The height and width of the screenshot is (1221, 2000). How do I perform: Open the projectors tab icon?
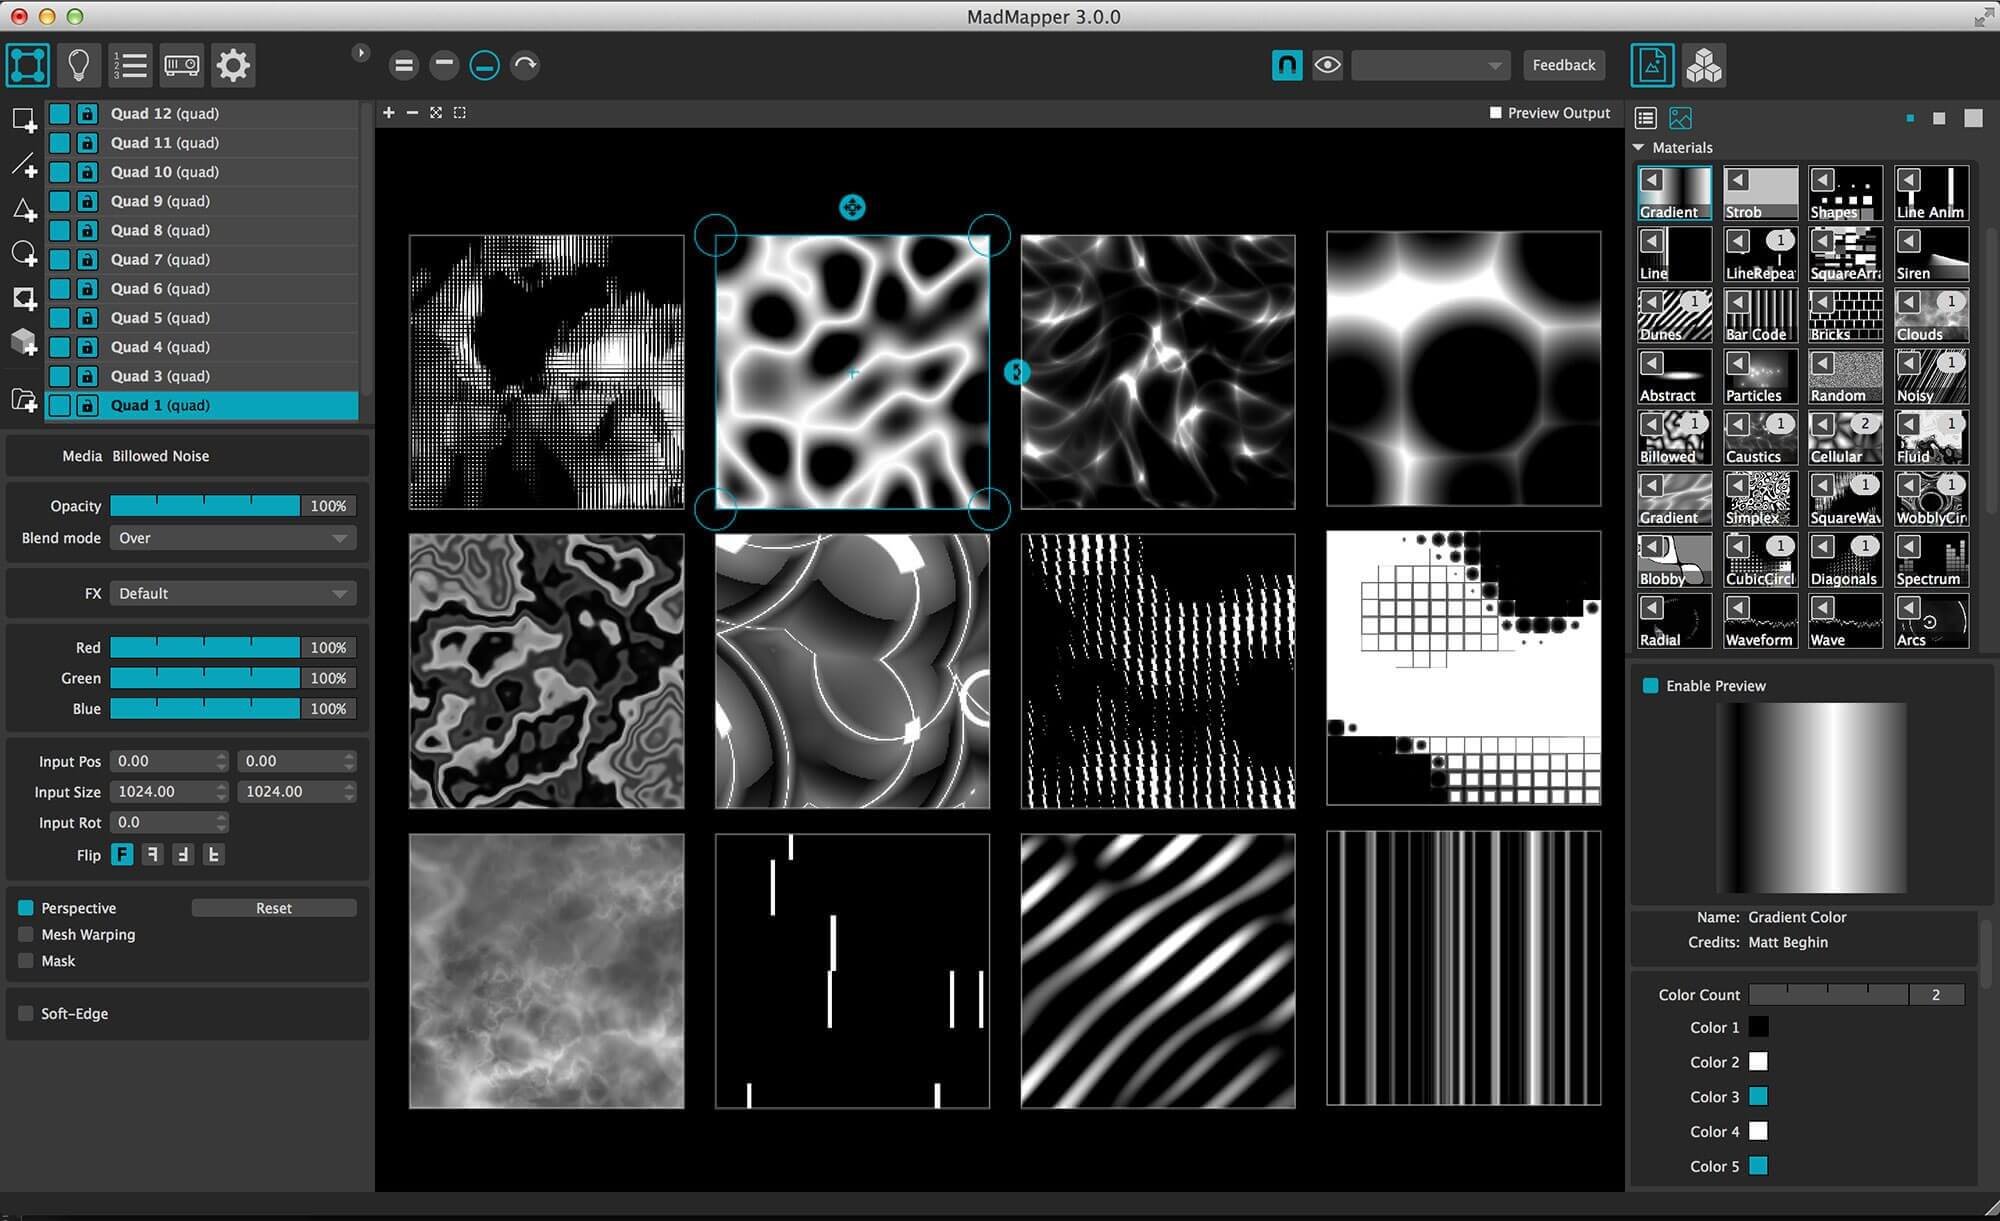182,66
